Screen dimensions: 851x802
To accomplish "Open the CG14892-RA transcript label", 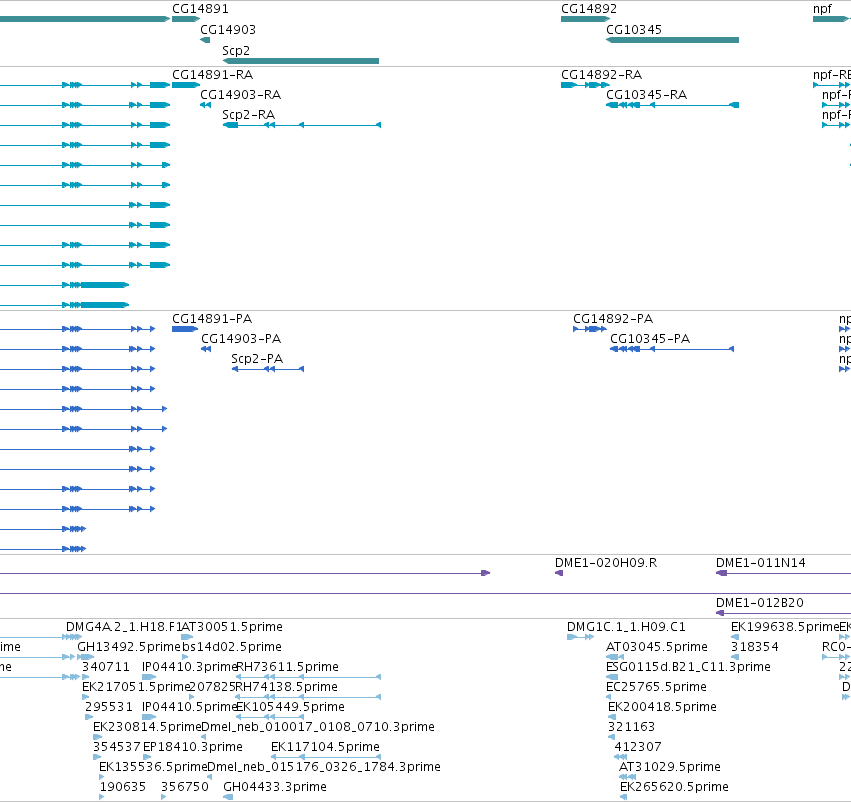I will pos(601,74).
